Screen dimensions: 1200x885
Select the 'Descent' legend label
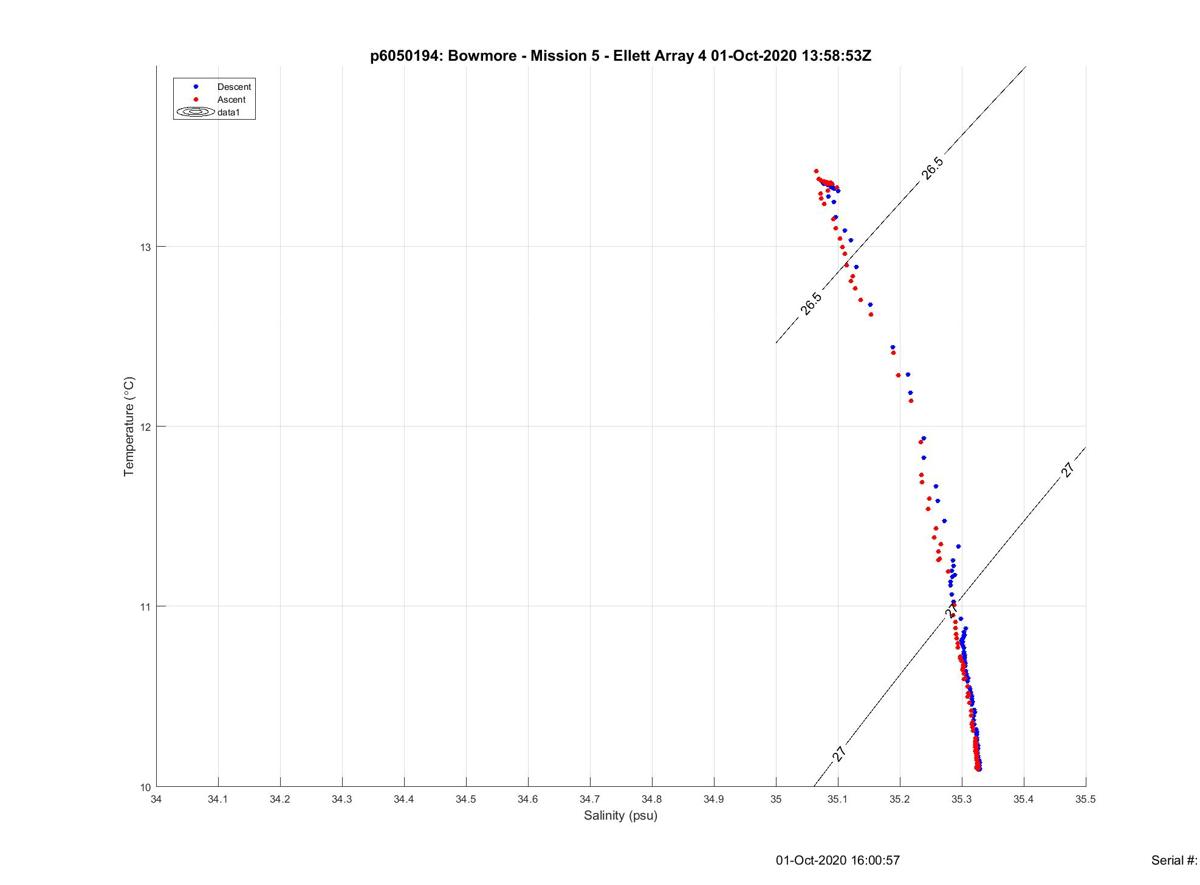[x=234, y=87]
